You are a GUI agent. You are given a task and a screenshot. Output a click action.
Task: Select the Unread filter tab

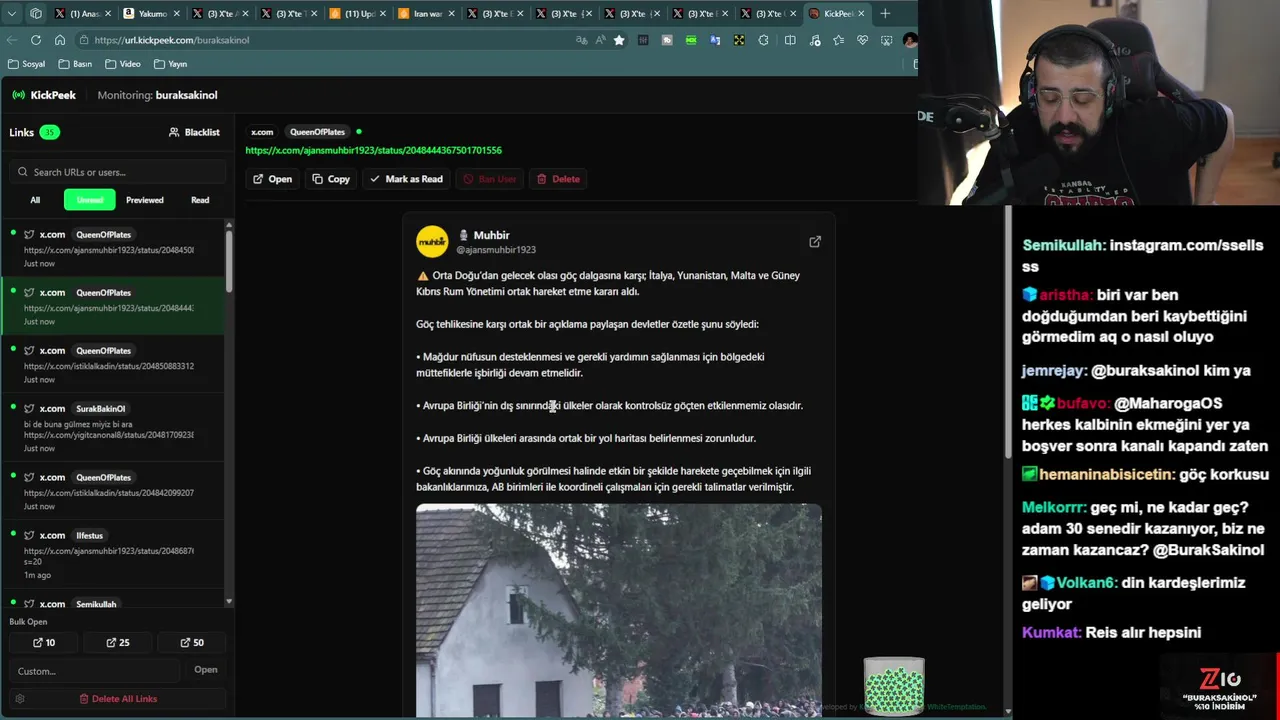click(90, 200)
